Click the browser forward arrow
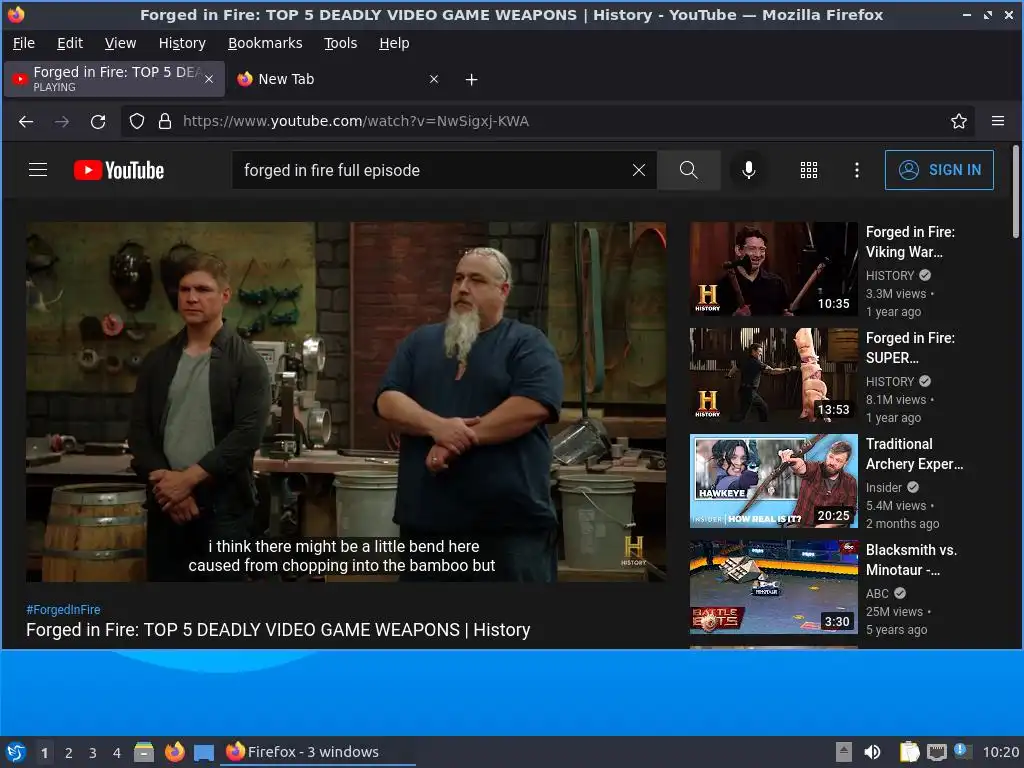This screenshot has height=768, width=1024. 62,121
